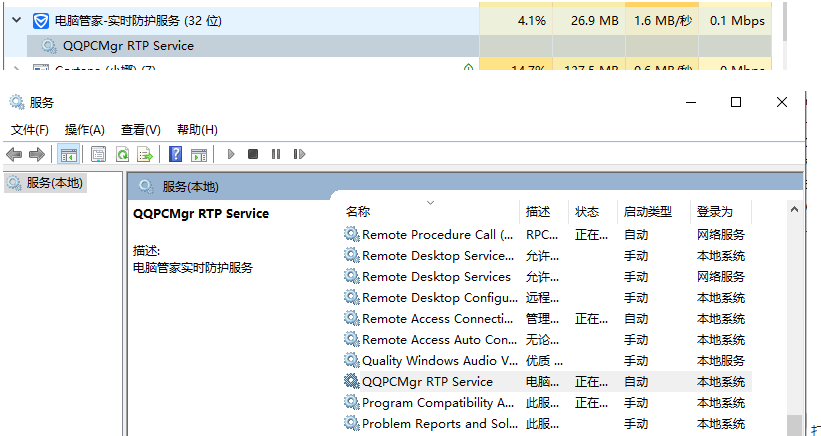Select the Remote Desktop Configu... row
This screenshot has height=436, width=821.
pos(547,297)
